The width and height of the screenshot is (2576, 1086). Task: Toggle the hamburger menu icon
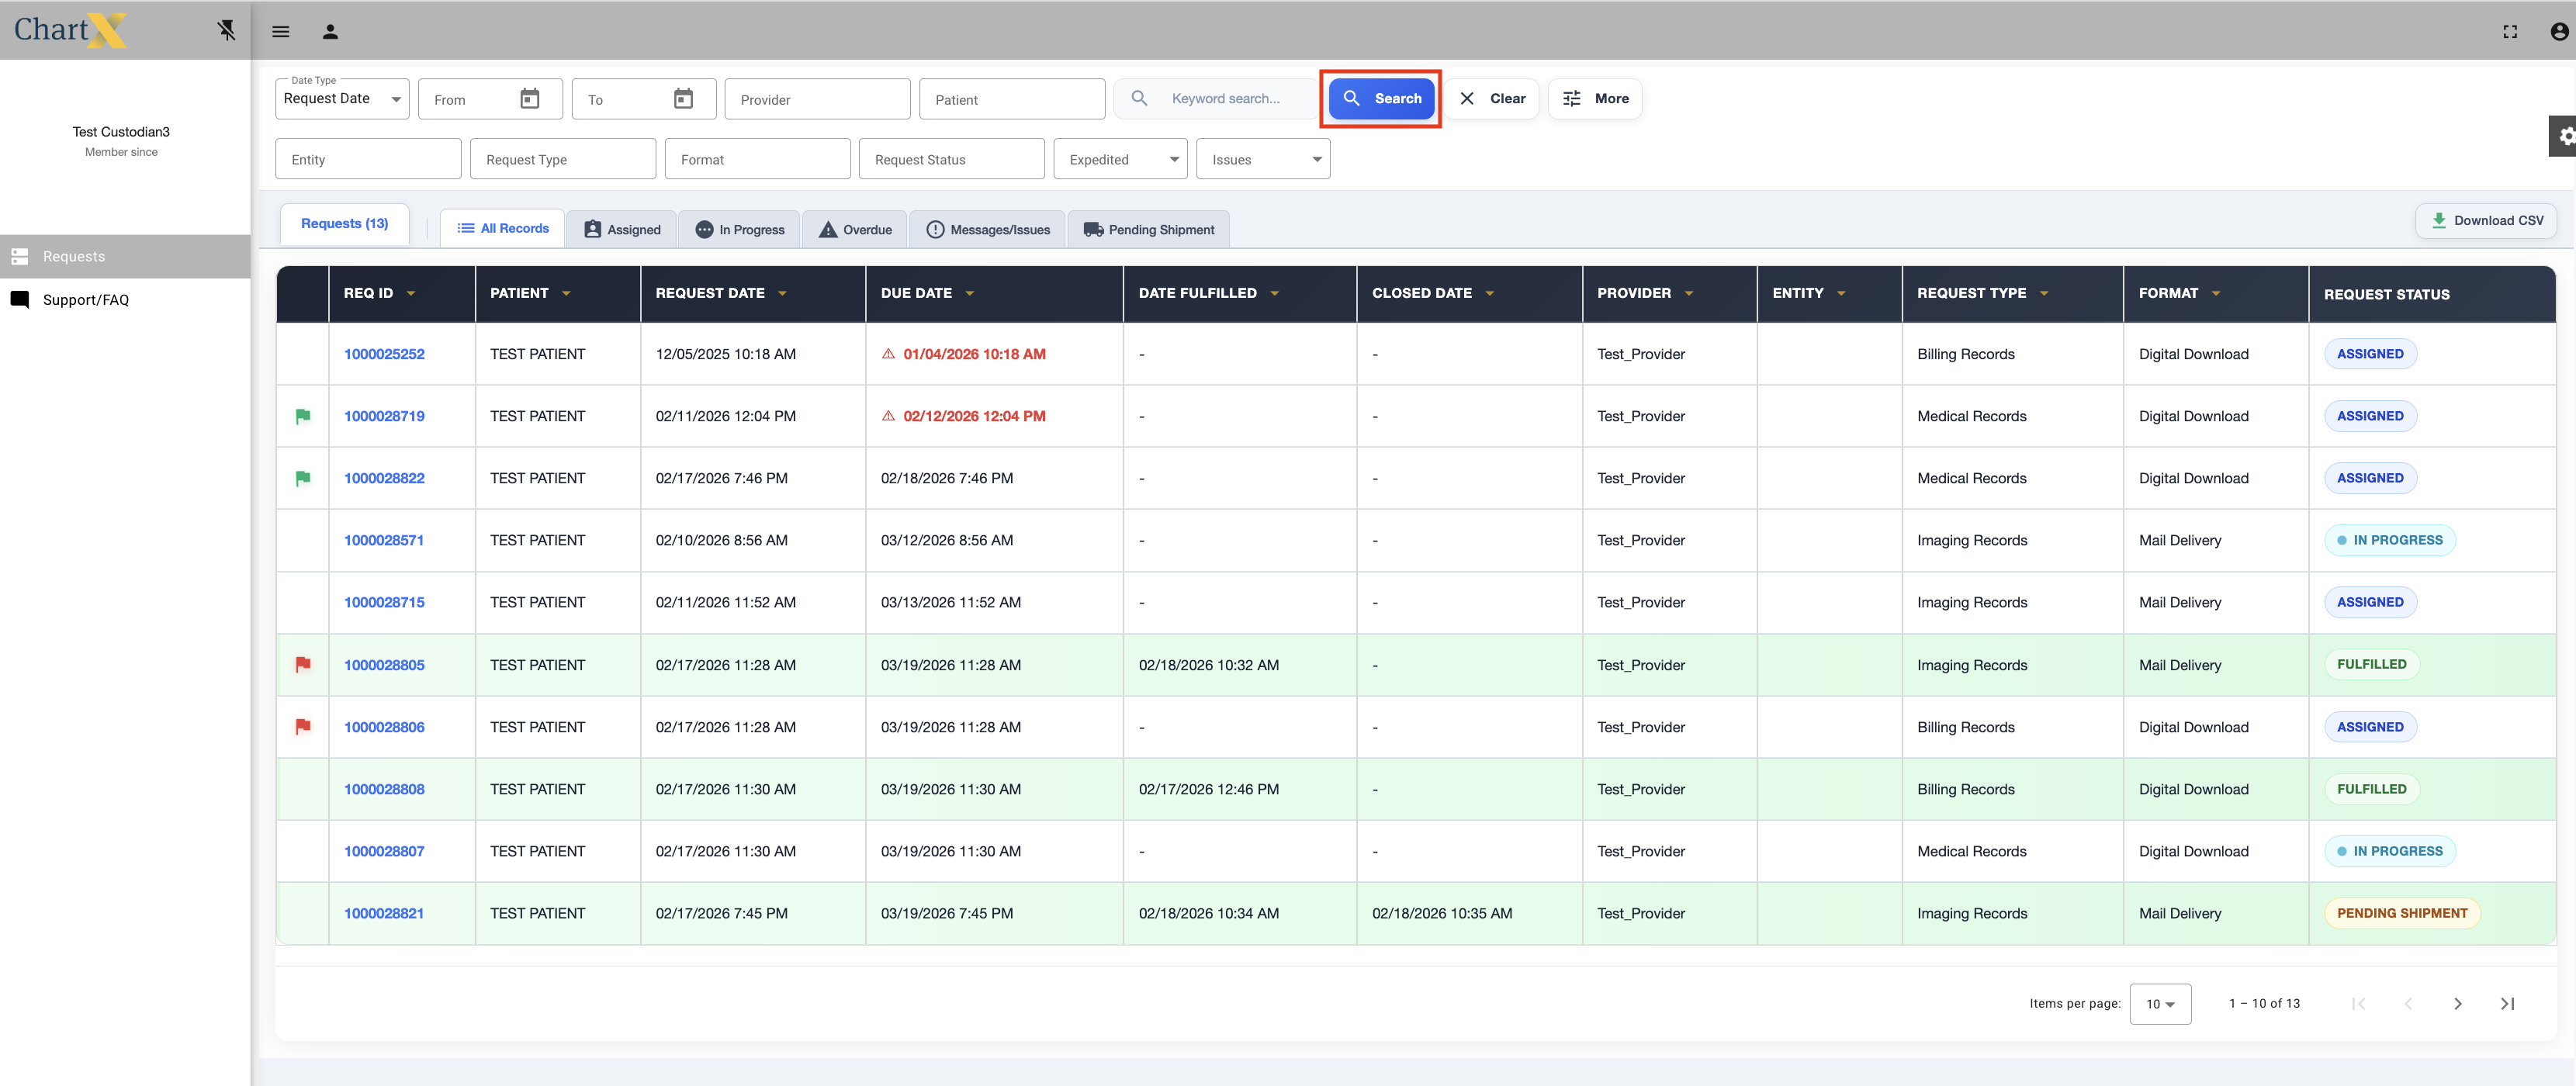click(x=281, y=31)
